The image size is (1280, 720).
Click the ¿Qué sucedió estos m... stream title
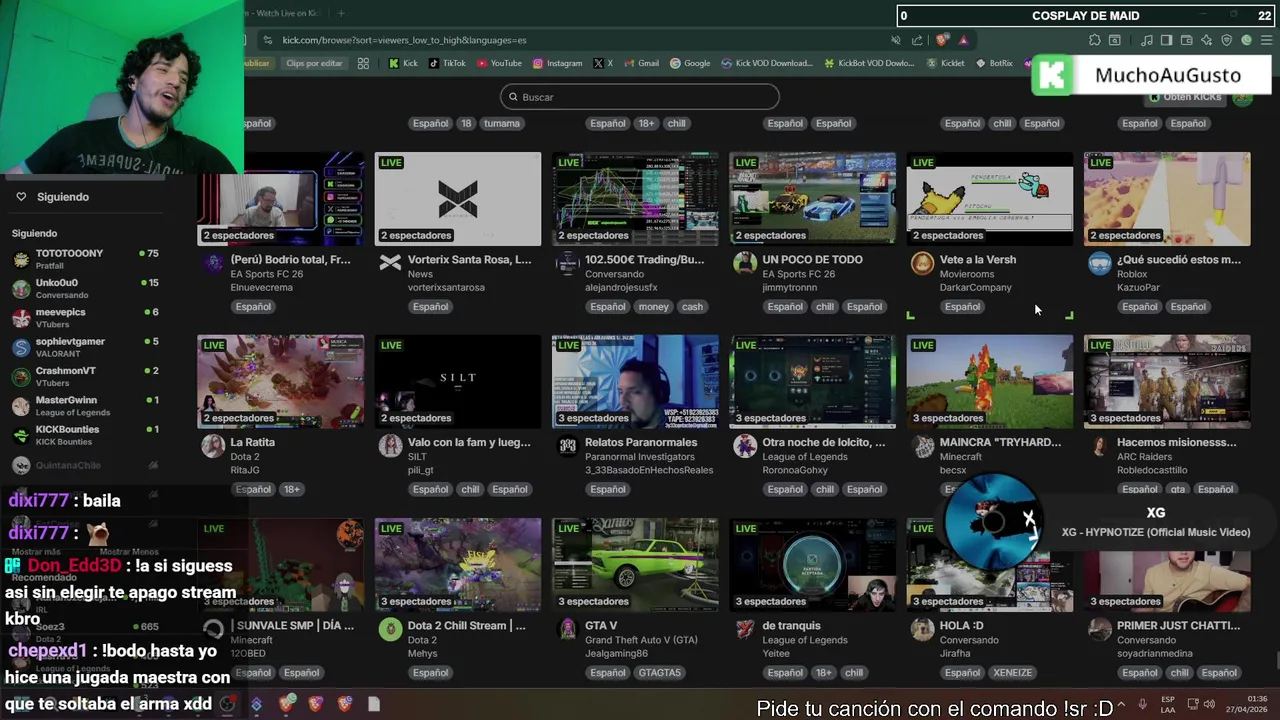[1179, 260]
